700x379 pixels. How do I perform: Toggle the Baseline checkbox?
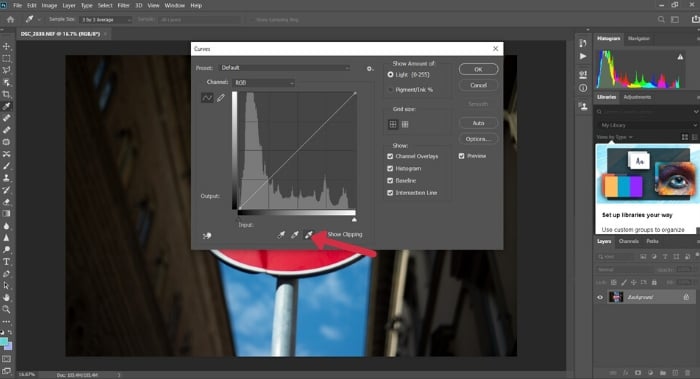click(x=390, y=180)
